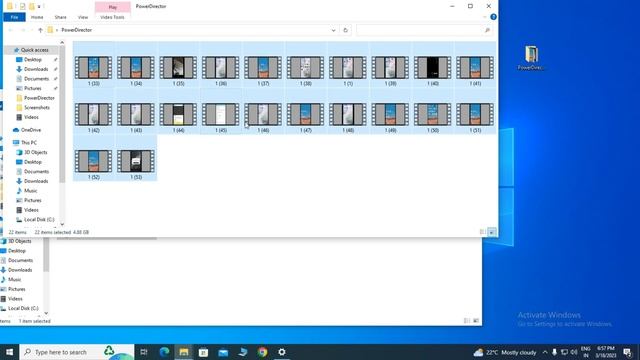Select video file 1 (33)
This screenshot has width=640, height=360.
pos(93,67)
